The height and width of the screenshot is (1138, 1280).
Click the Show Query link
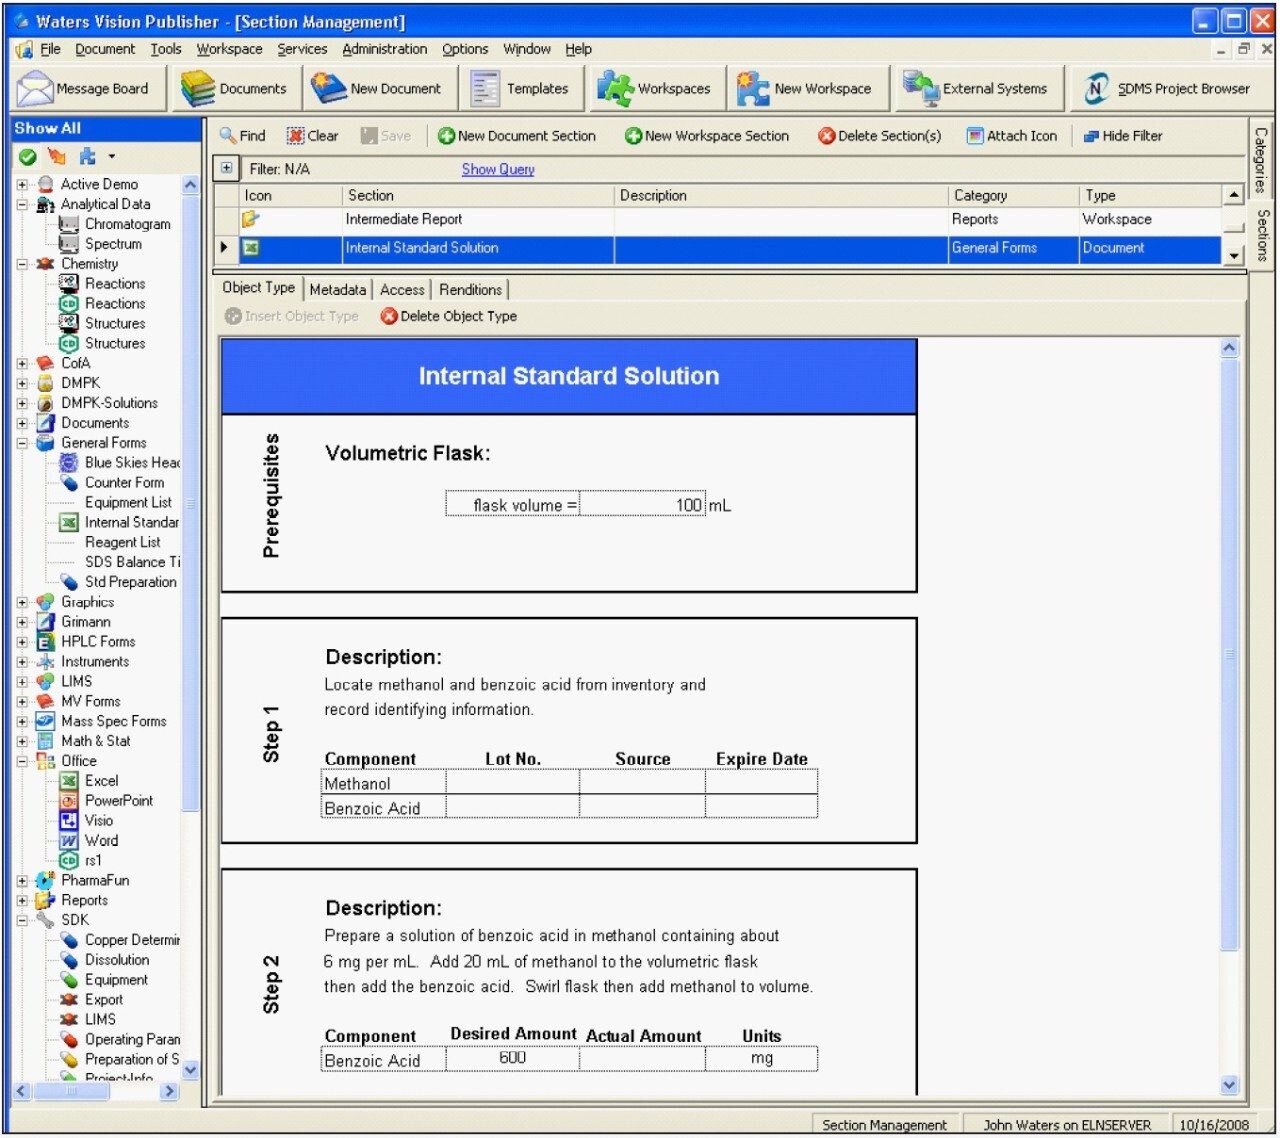click(x=497, y=169)
